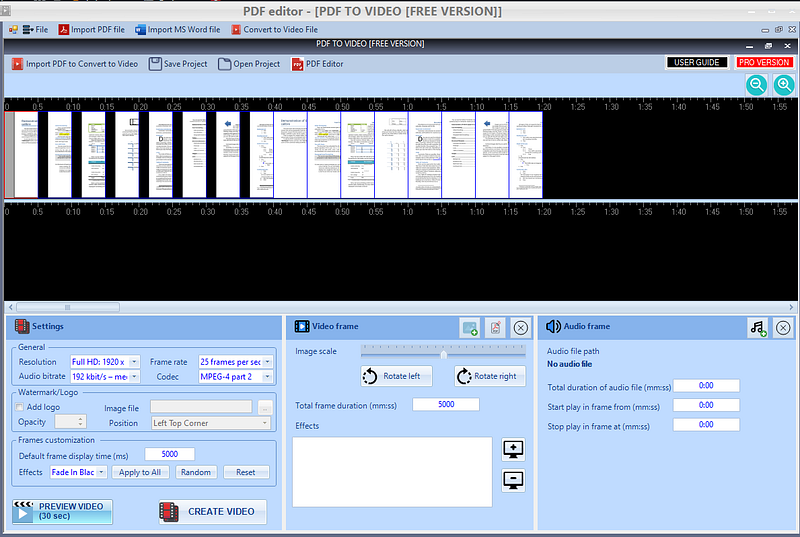The image size is (800, 537).
Task: Select the last page thumbnail in the timeline
Action: pos(526,155)
